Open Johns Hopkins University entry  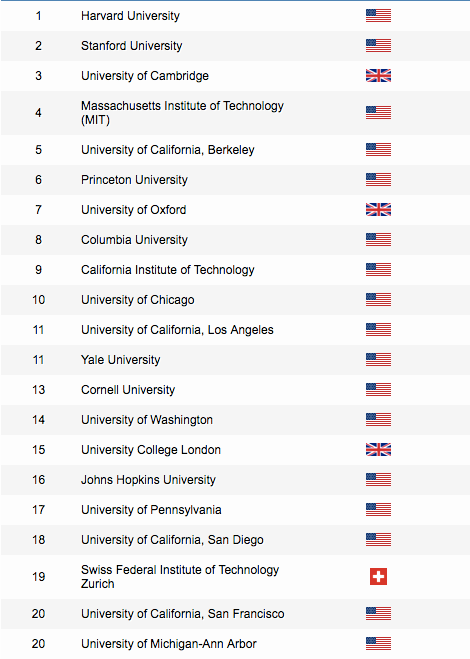148,480
